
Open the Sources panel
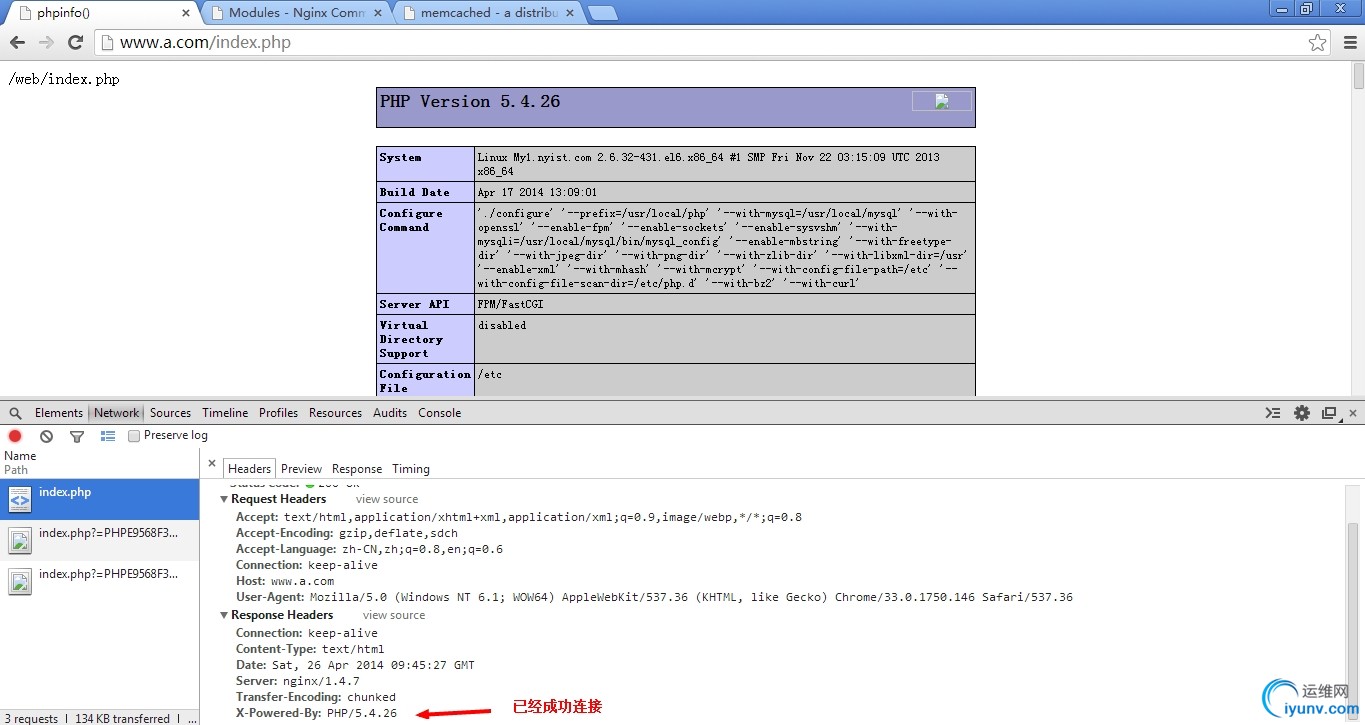(170, 413)
